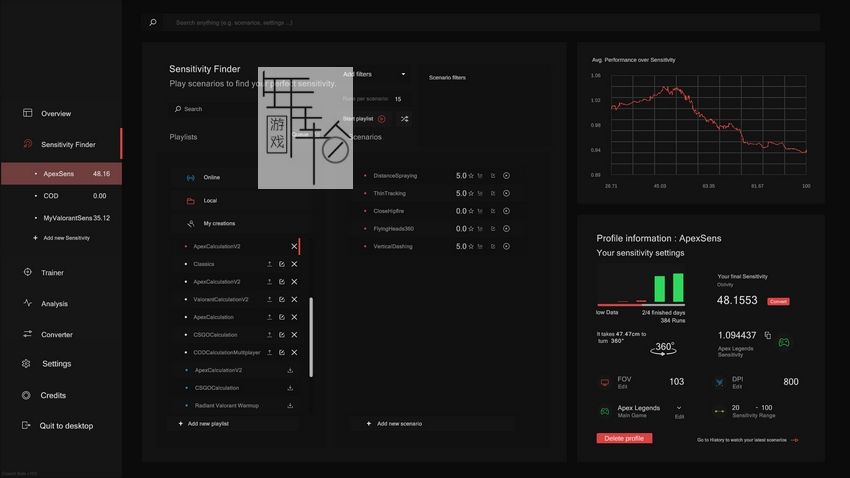Copy the Apex Legends sensitivity value

(768, 335)
